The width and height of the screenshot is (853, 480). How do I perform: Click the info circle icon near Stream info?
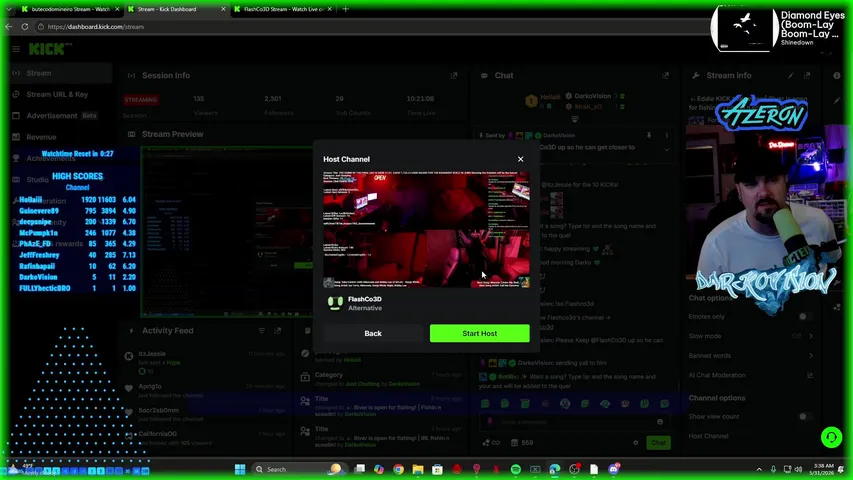click(837, 76)
